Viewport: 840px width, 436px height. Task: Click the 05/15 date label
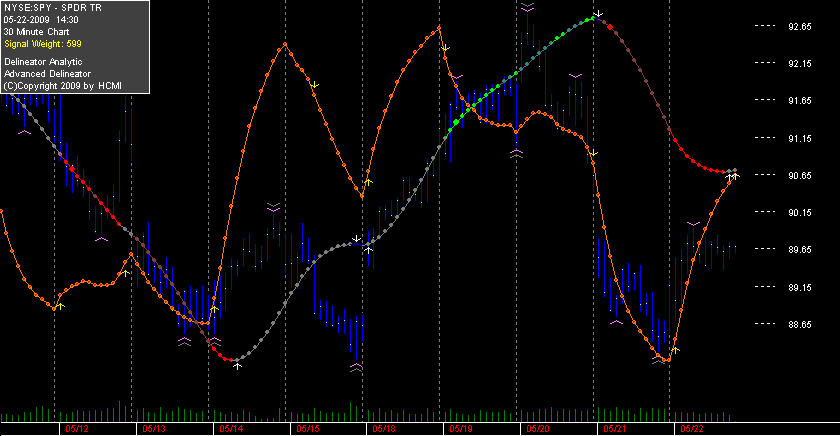[308, 429]
